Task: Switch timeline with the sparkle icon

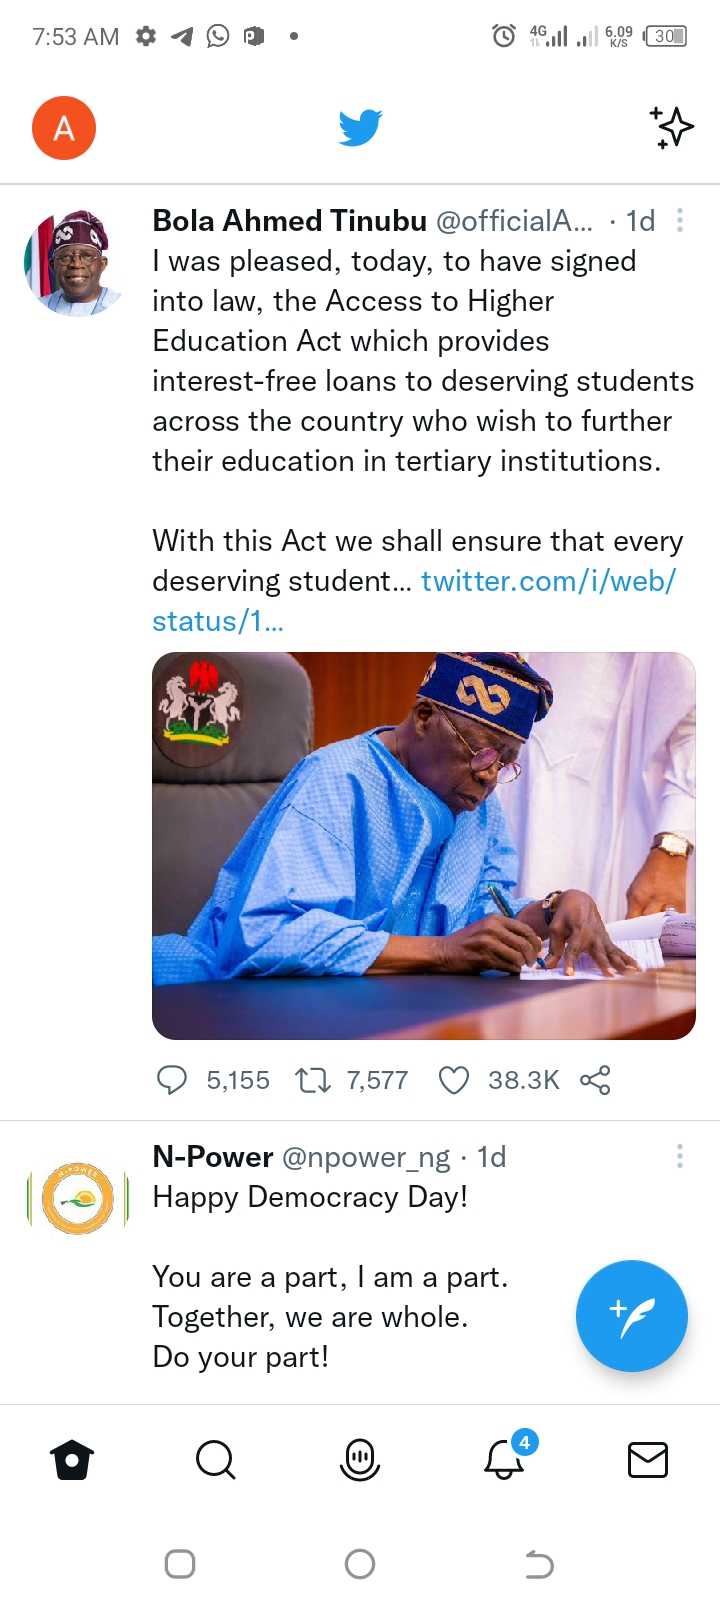Action: pyautogui.click(x=671, y=127)
